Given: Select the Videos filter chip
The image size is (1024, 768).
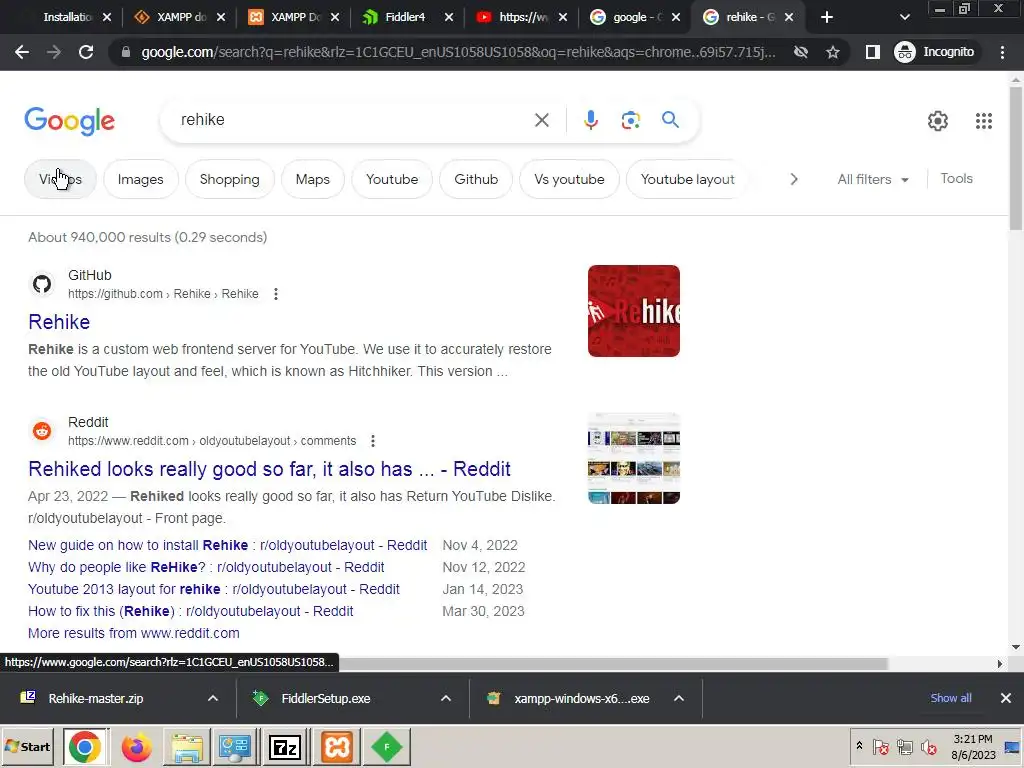Looking at the screenshot, I should coord(60,180).
